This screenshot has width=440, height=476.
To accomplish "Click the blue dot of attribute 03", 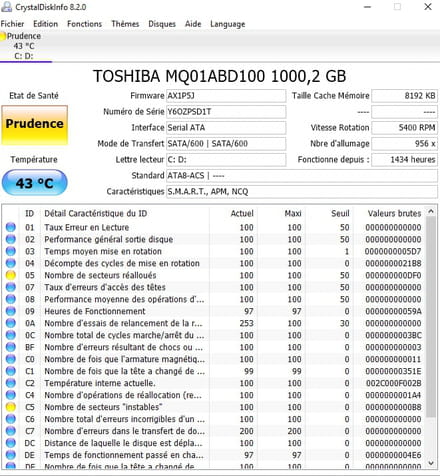I will [11, 251].
